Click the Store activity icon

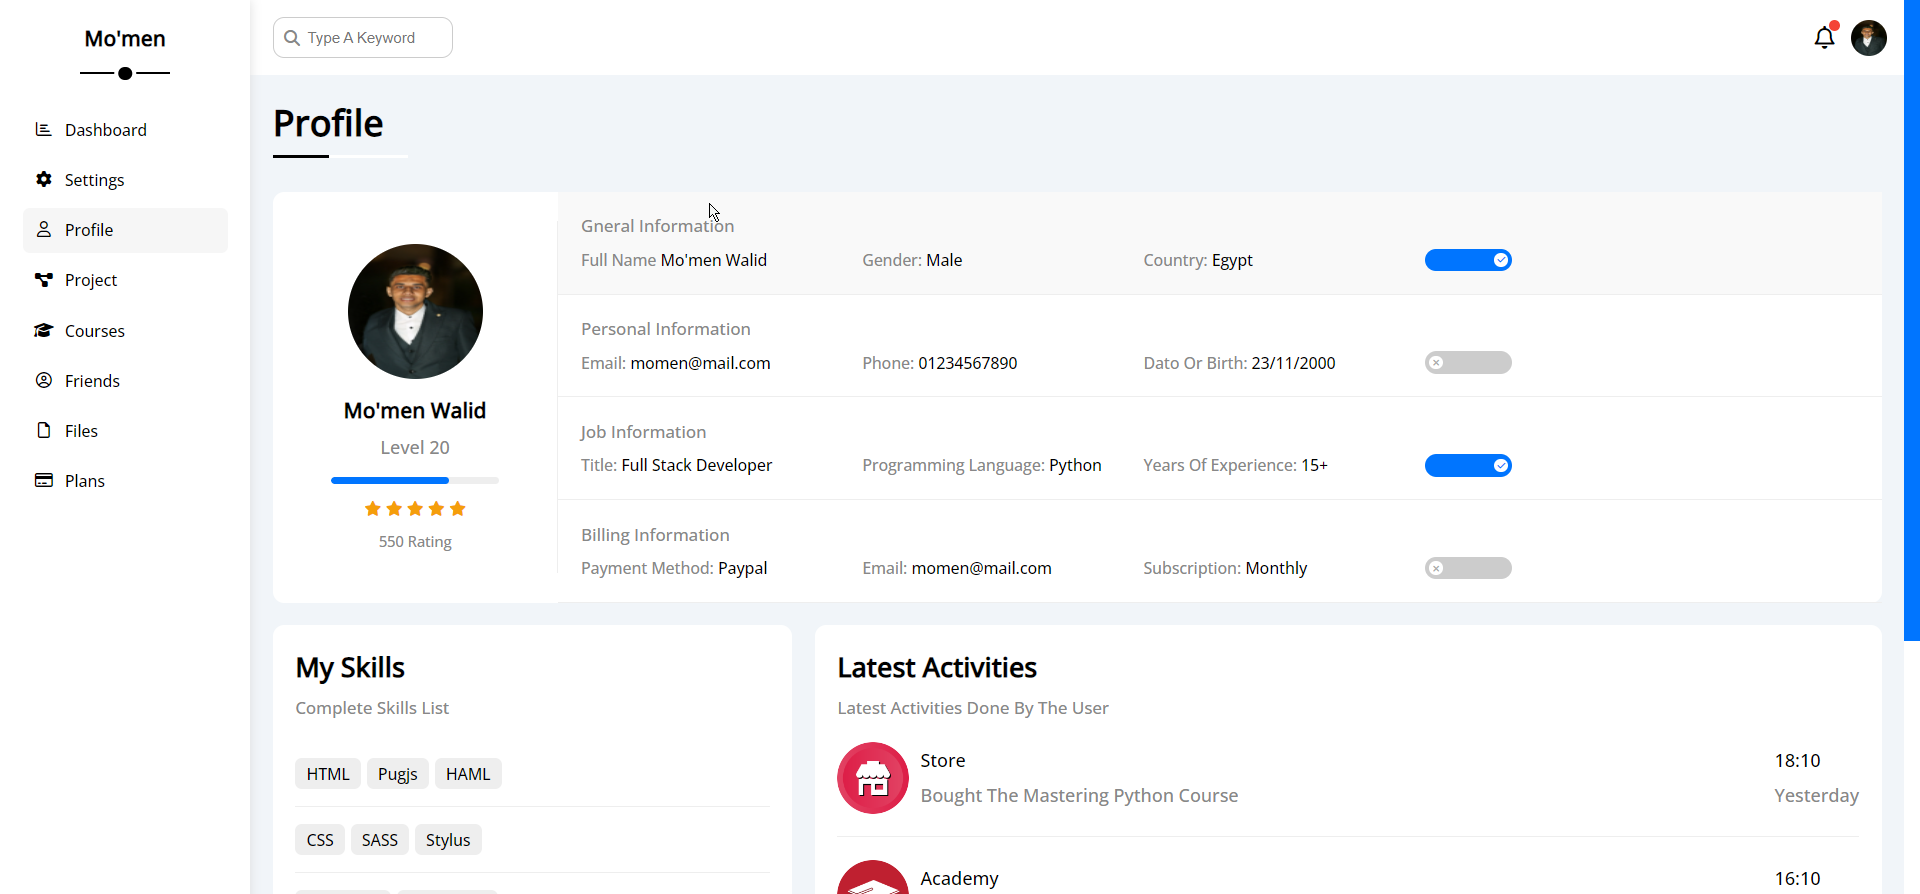pyautogui.click(x=872, y=778)
